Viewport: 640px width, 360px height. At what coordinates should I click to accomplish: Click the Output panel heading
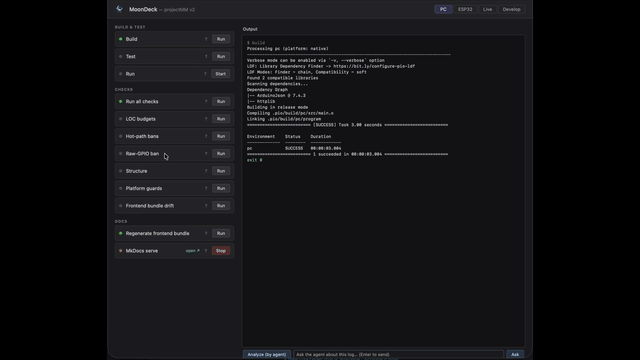[x=250, y=29]
